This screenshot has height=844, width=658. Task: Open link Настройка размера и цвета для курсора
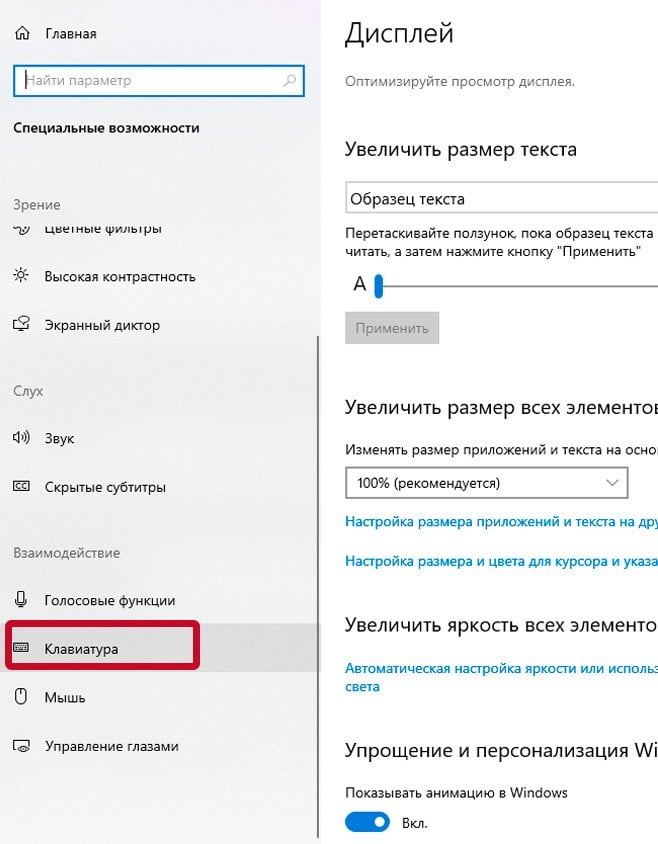[501, 561]
